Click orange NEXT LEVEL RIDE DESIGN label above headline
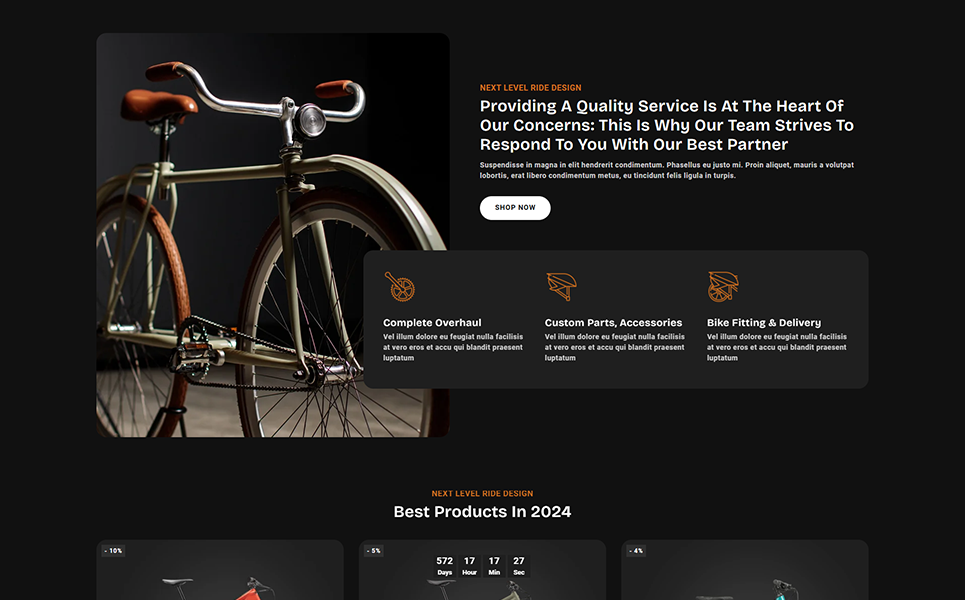Screen dimensions: 965x600 pyautogui.click(x=531, y=88)
